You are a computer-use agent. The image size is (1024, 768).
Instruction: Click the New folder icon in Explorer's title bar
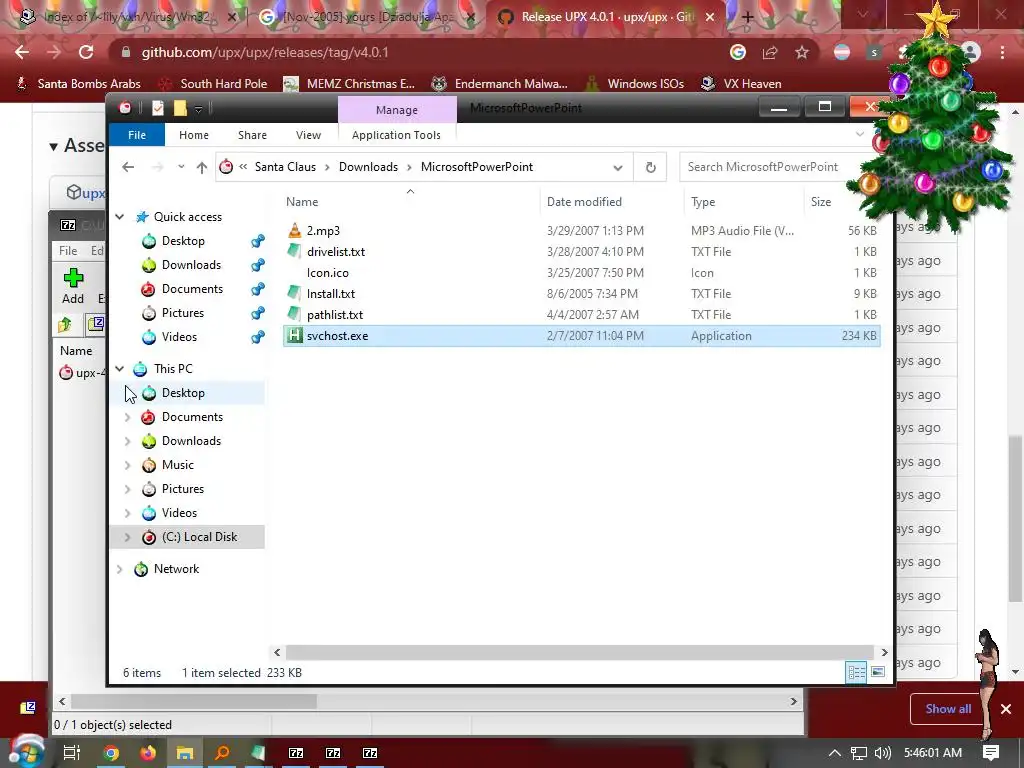click(x=180, y=108)
